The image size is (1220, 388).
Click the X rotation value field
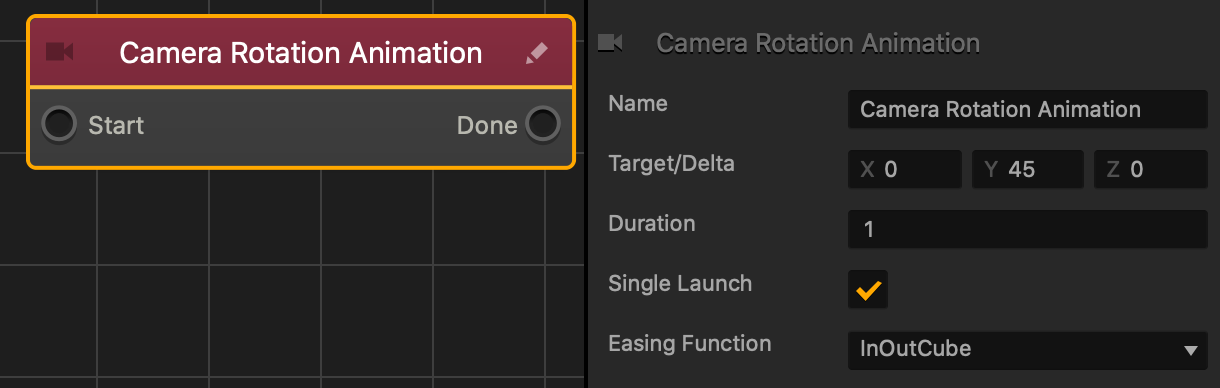click(x=904, y=169)
